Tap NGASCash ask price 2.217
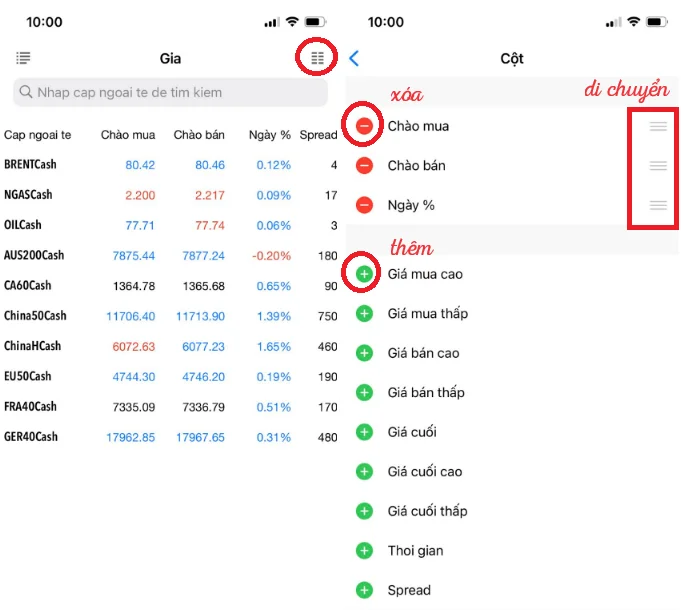The width and height of the screenshot is (681, 610). pyautogui.click(x=210, y=195)
